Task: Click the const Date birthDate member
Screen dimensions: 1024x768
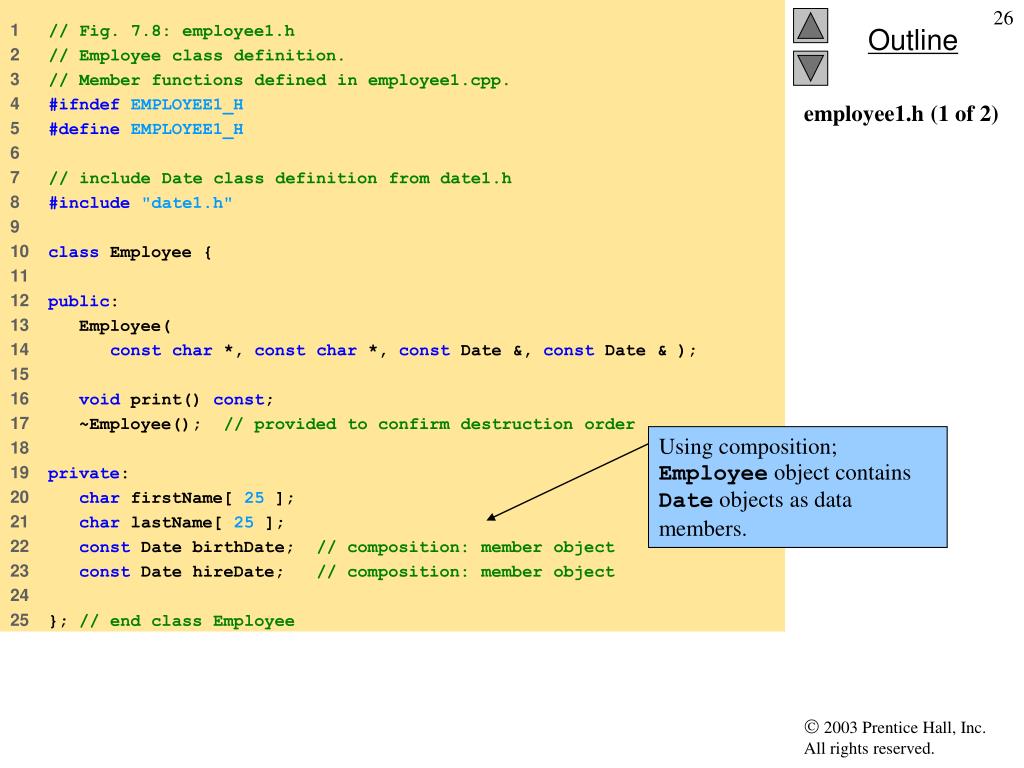Action: pos(186,547)
